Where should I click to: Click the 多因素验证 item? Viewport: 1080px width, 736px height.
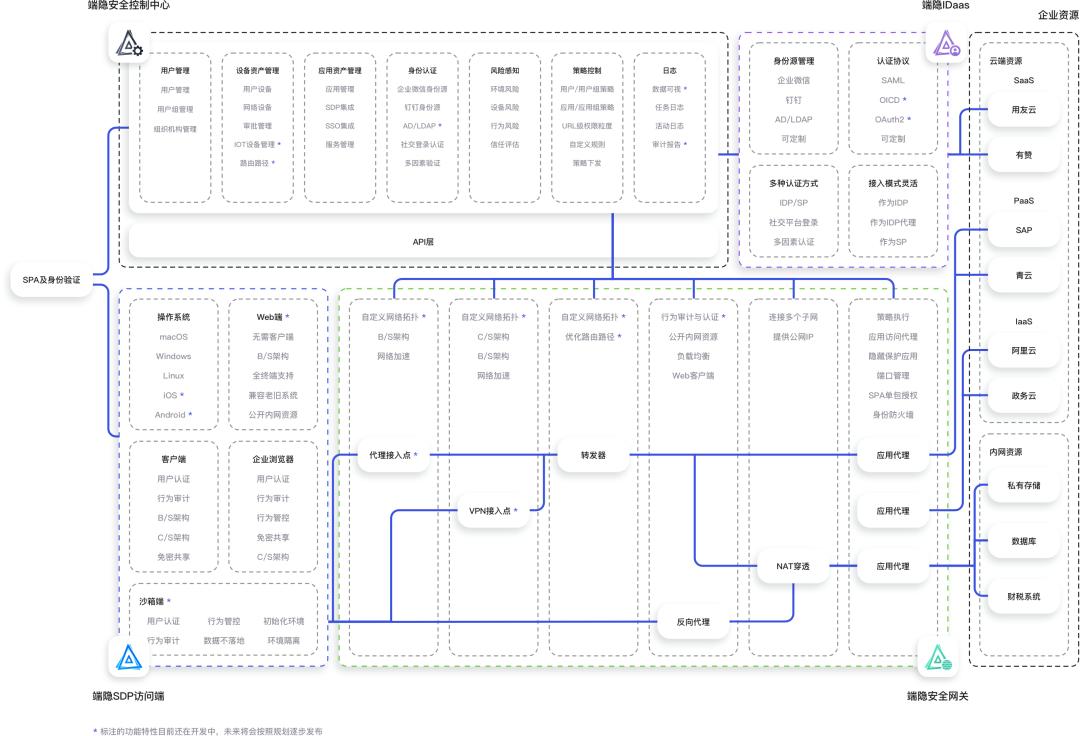tap(422, 163)
